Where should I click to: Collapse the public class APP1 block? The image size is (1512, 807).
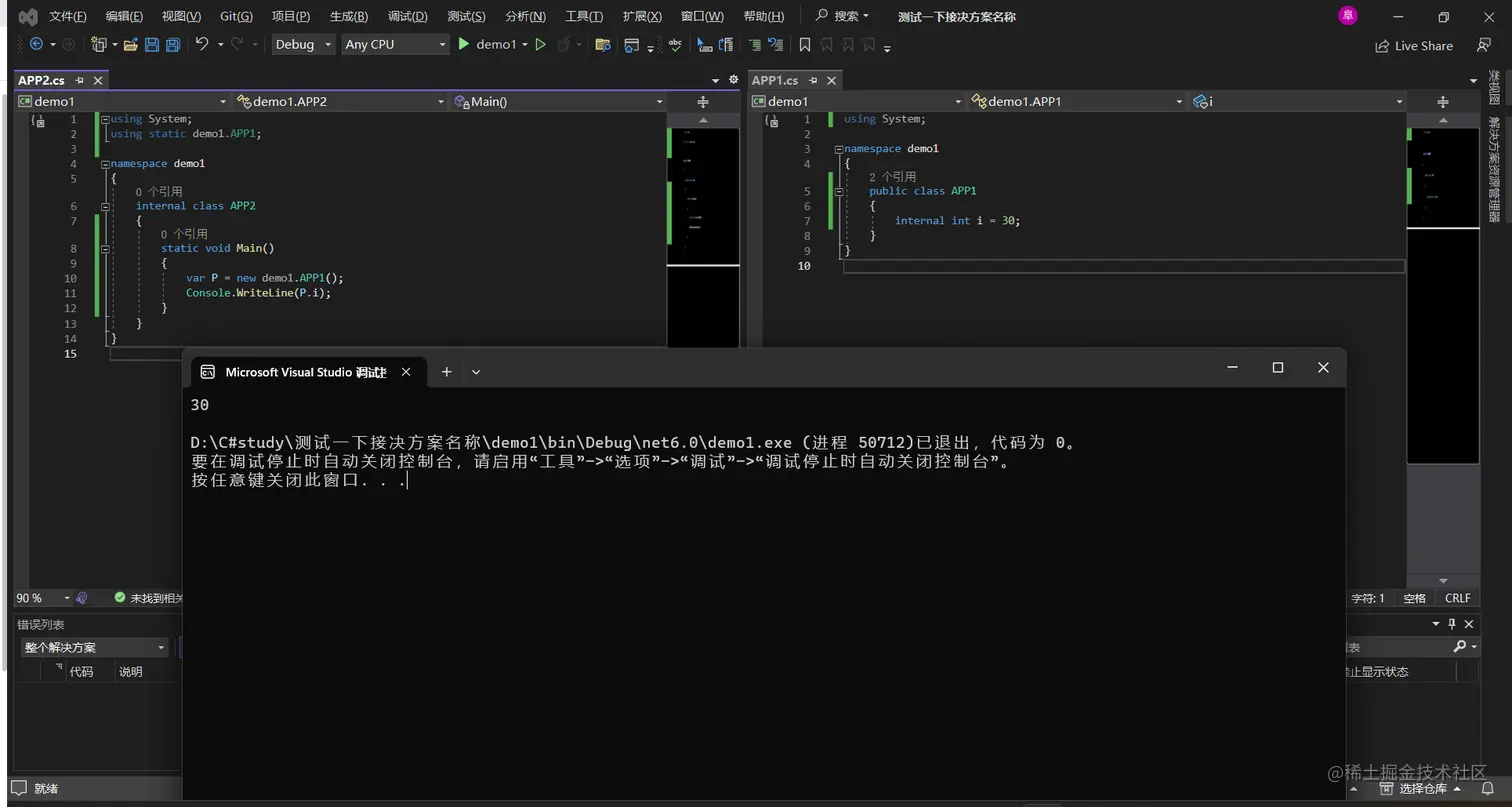coord(839,191)
